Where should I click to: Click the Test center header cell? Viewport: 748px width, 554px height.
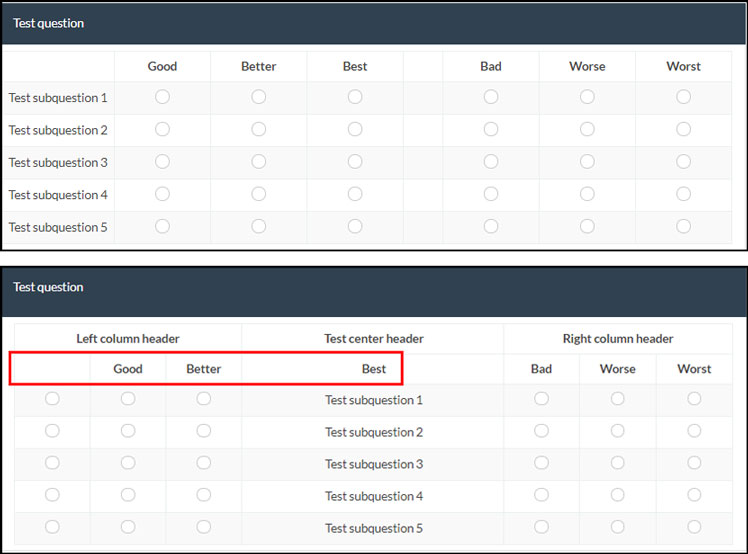374,338
